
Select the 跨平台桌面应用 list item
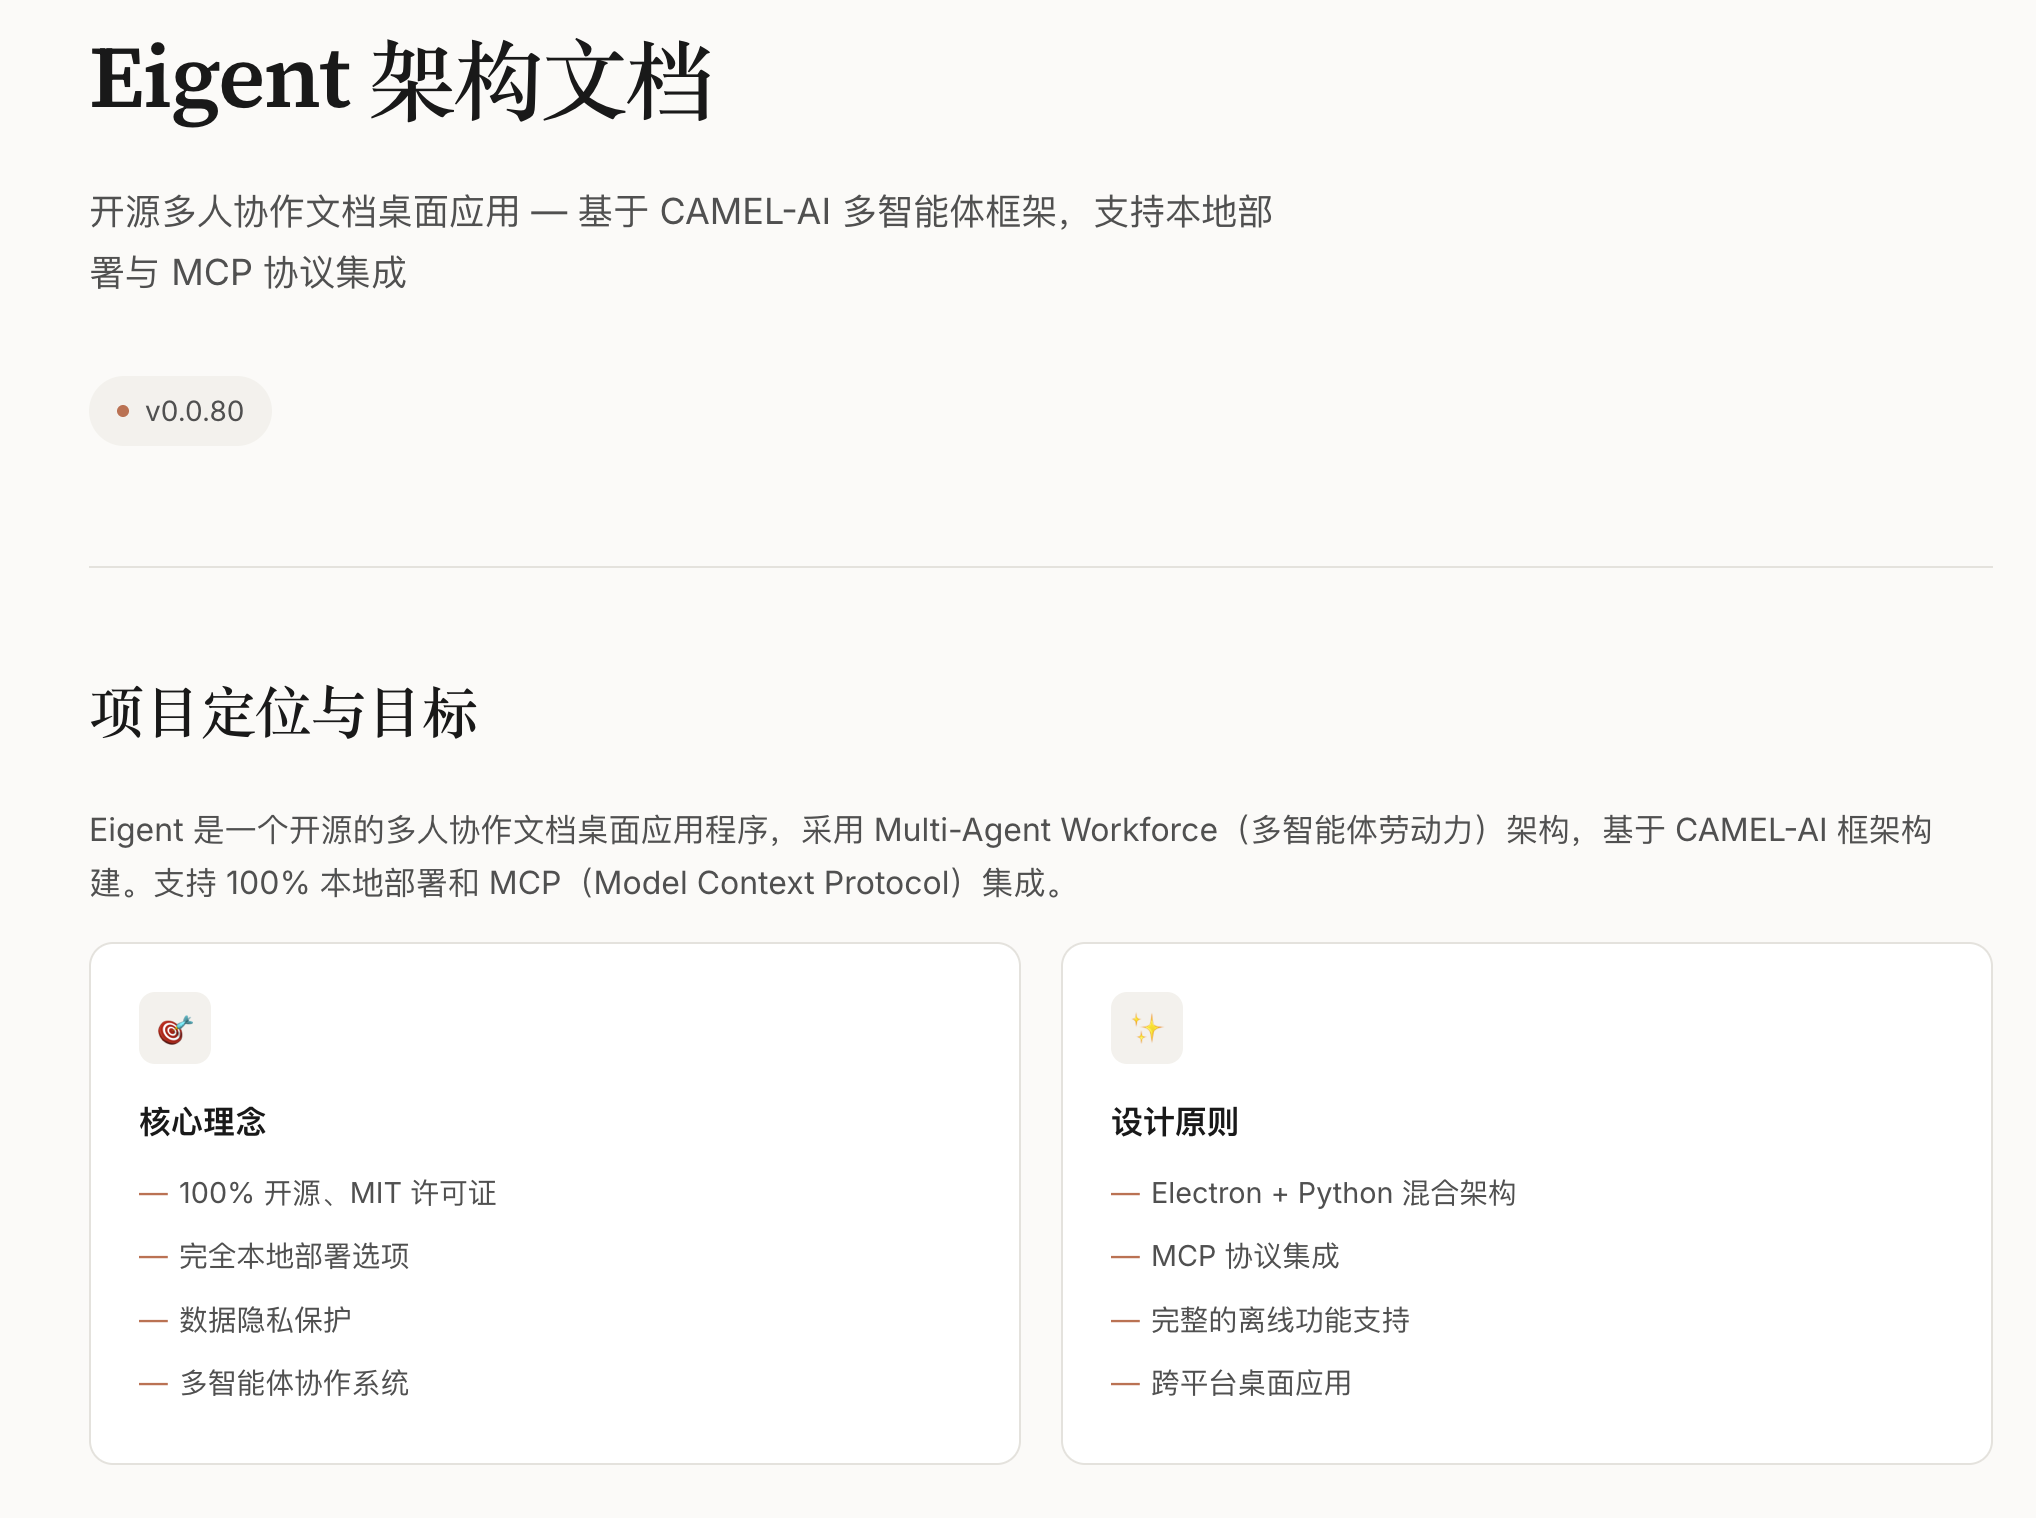point(1251,1383)
